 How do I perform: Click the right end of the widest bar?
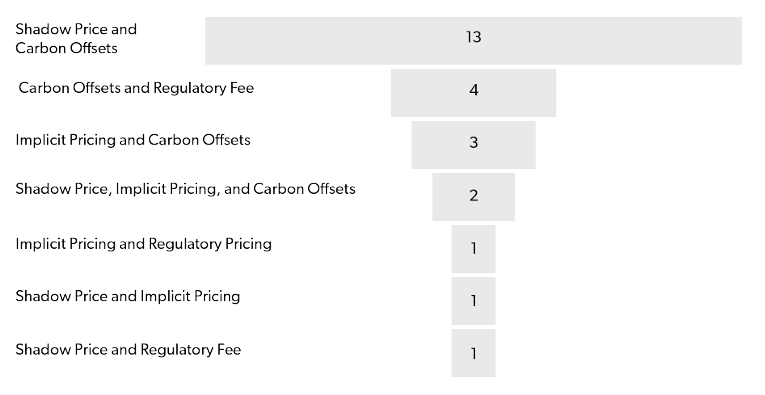click(739, 41)
